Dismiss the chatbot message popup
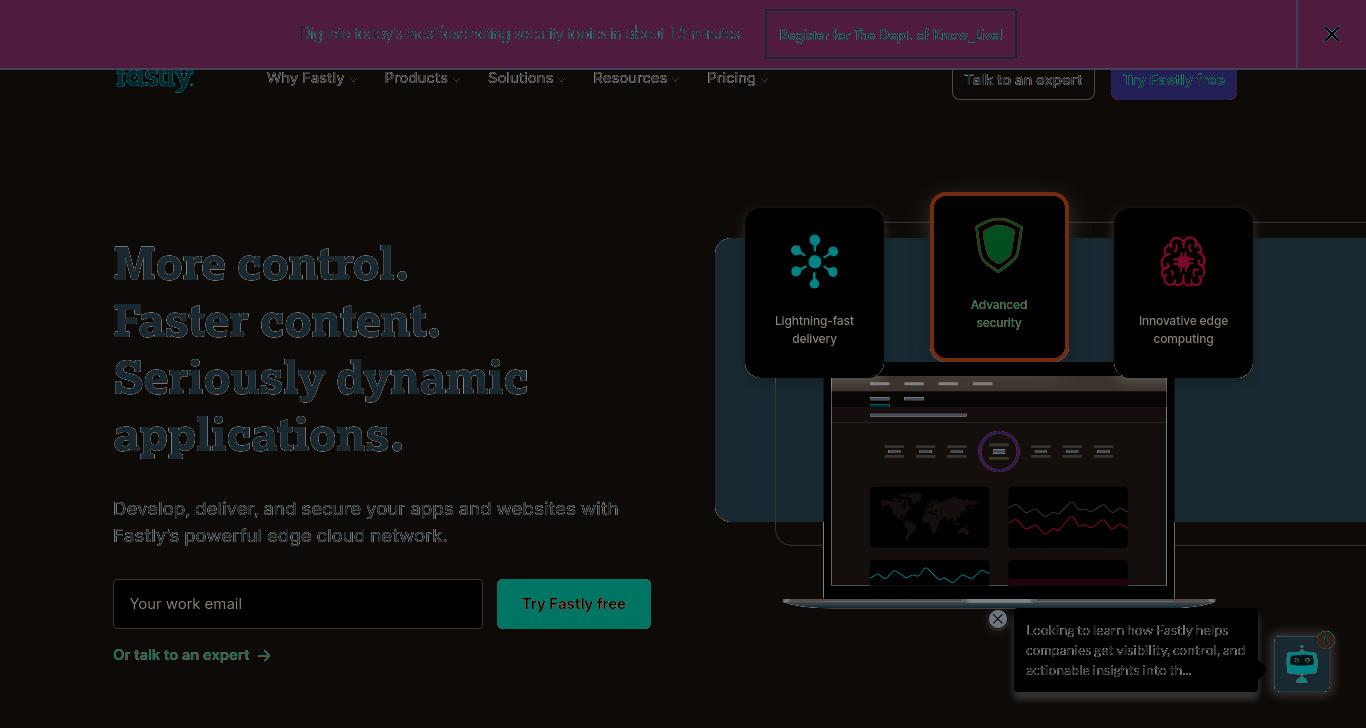Viewport: 1366px width, 728px height. pyautogui.click(x=997, y=619)
